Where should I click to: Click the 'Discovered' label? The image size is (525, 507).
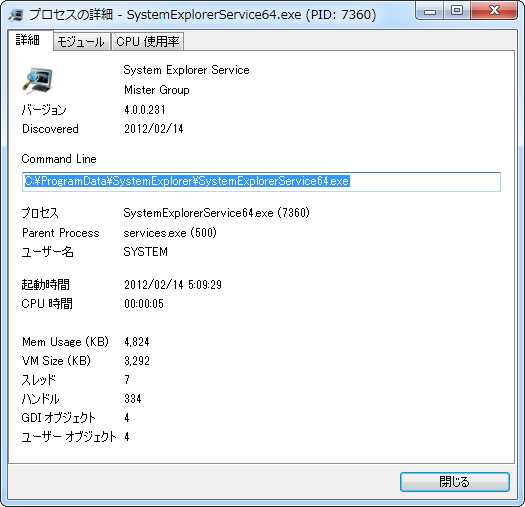(x=50, y=129)
